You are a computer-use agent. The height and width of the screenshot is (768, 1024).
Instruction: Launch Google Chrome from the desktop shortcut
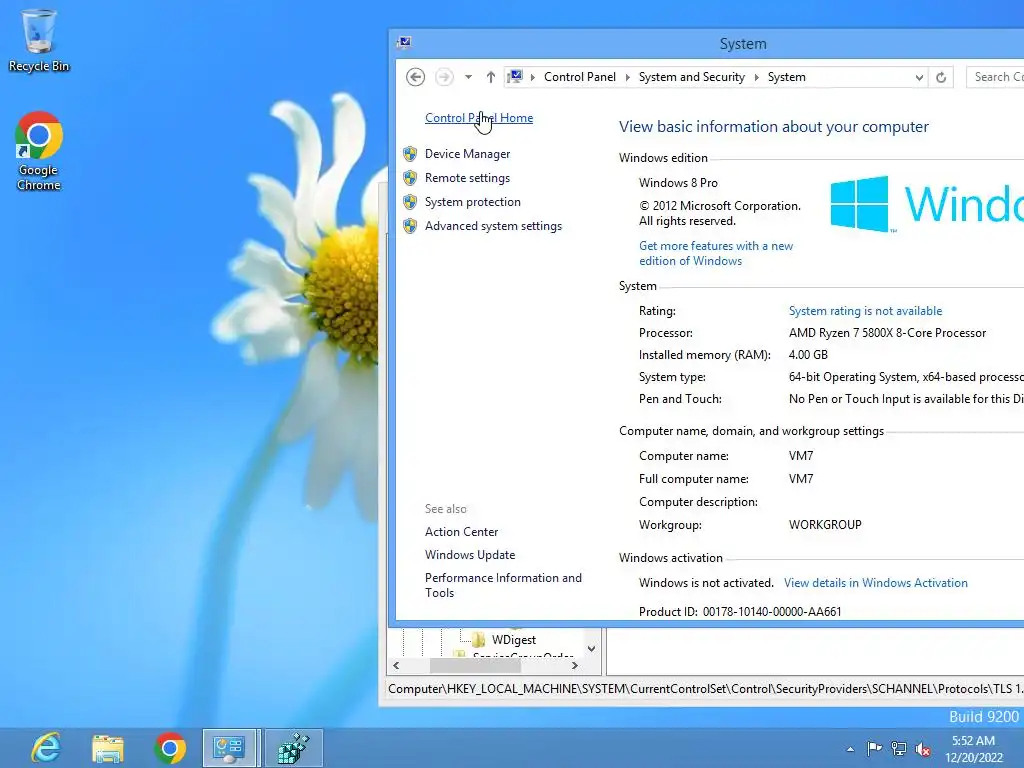coord(39,152)
